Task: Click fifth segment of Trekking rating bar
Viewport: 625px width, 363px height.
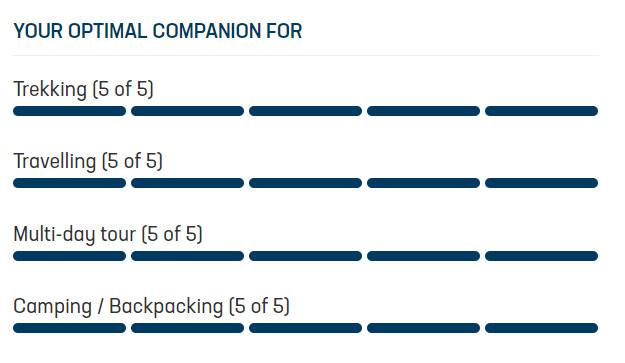Action: 541,111
